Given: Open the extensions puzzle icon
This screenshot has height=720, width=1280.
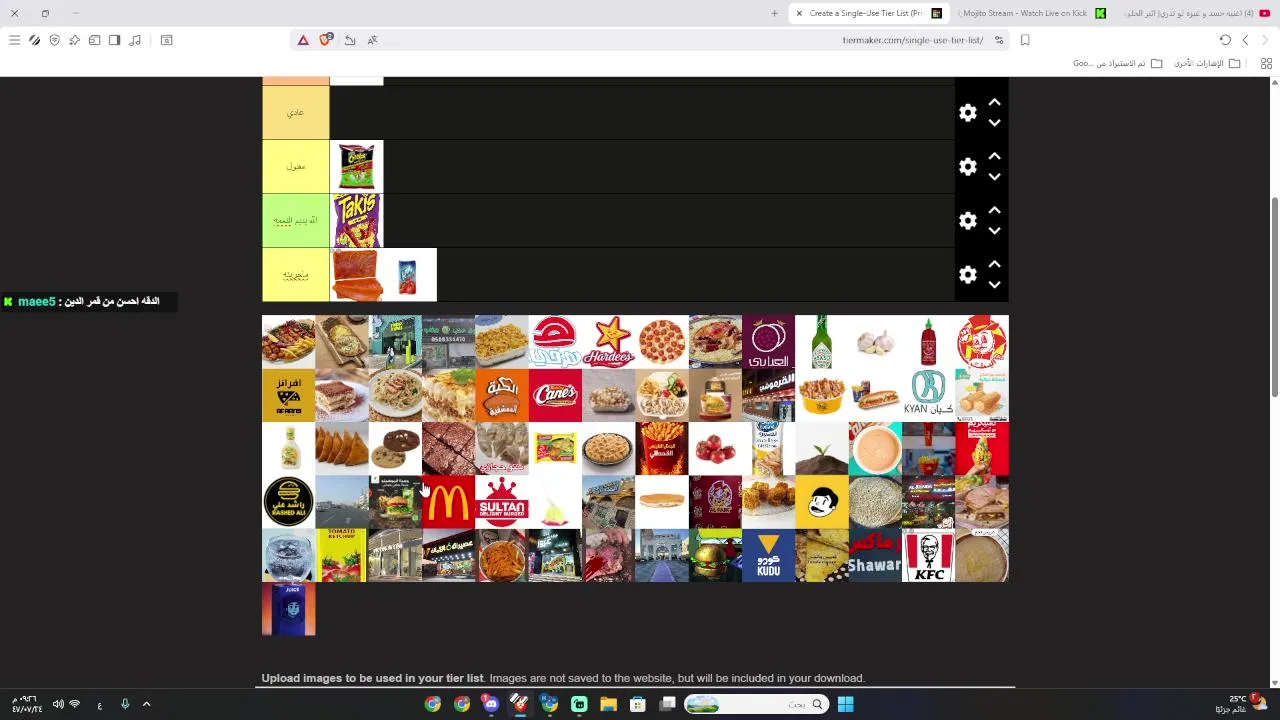Looking at the screenshot, I should coord(74,40).
